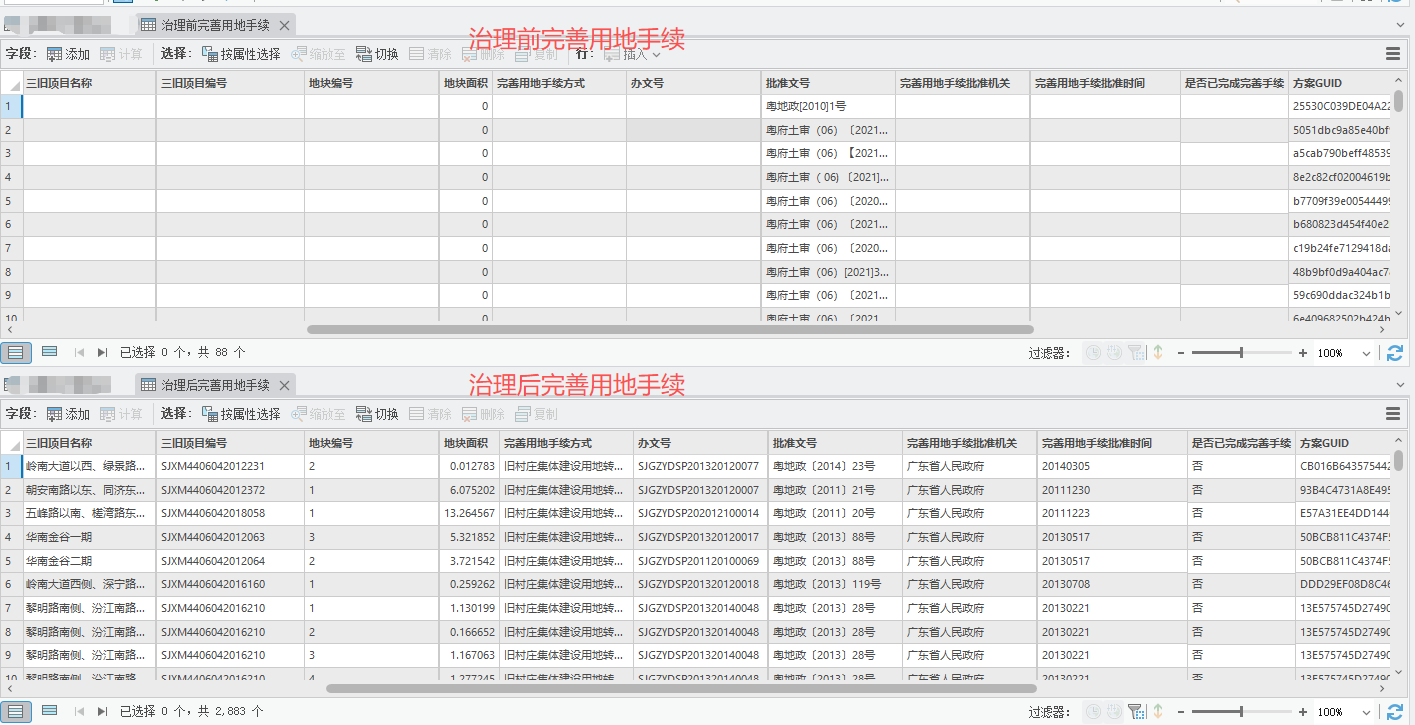Select row 5 header in top table
1415x725 pixels.
click(x=11, y=201)
